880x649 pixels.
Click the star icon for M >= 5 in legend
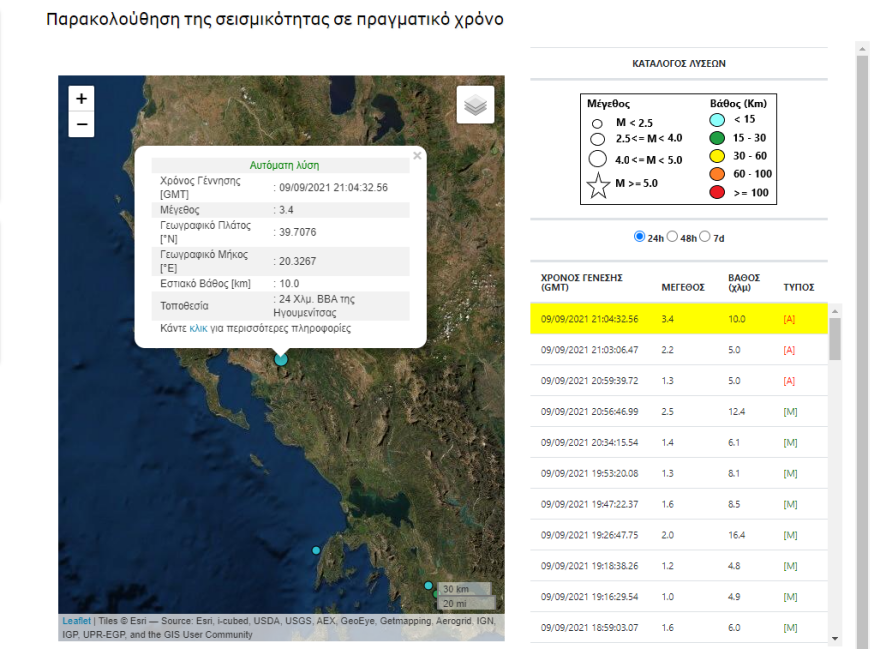[x=598, y=184]
